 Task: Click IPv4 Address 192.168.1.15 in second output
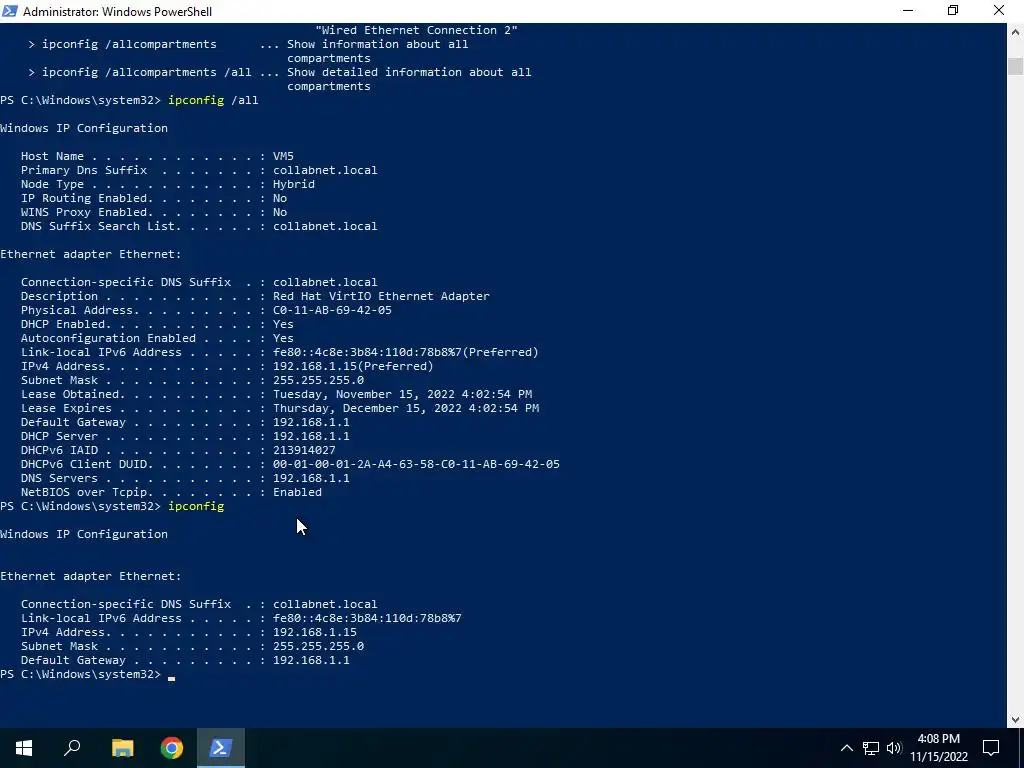coord(315,632)
